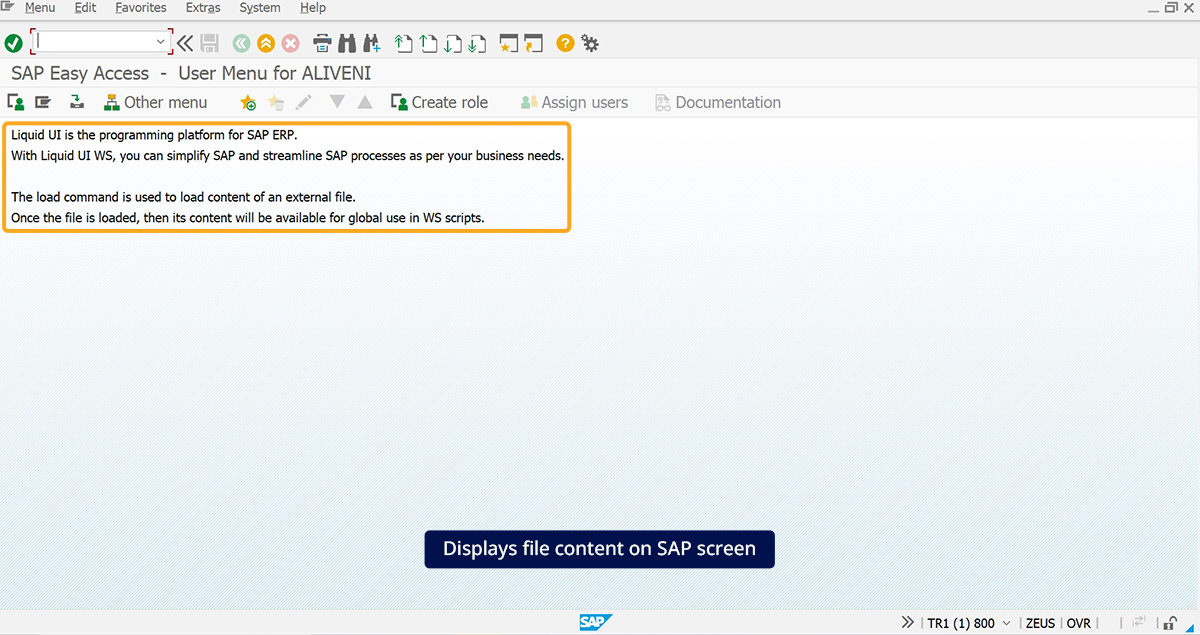Screen dimensions: 1200x635
Task: Click the Move Favorites Up triangle
Action: point(365,102)
